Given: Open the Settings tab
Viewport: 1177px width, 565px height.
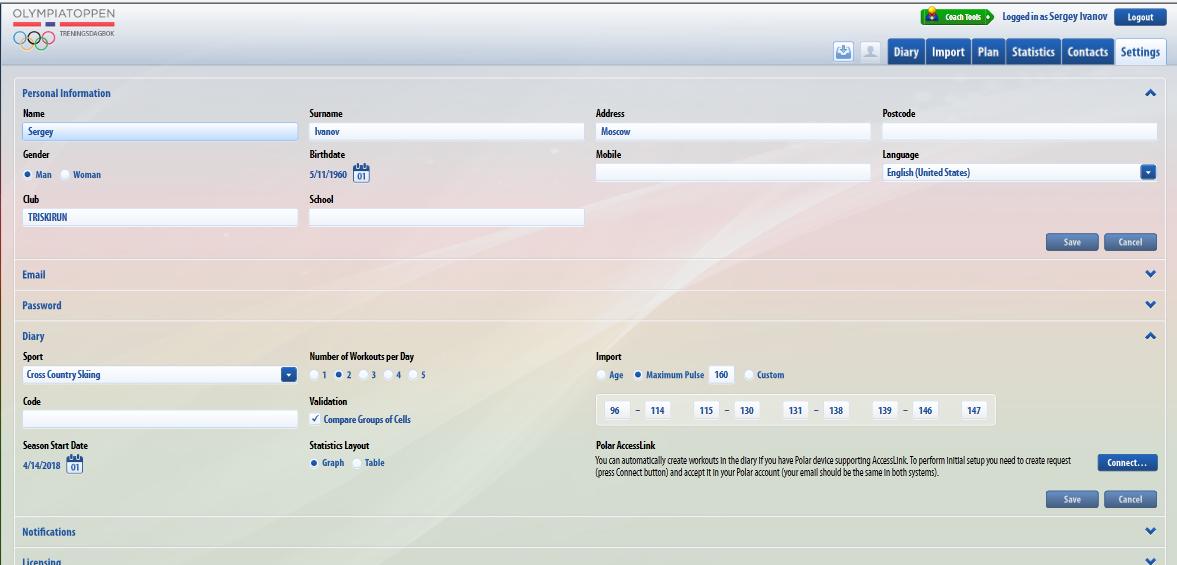Looking at the screenshot, I should (1140, 52).
